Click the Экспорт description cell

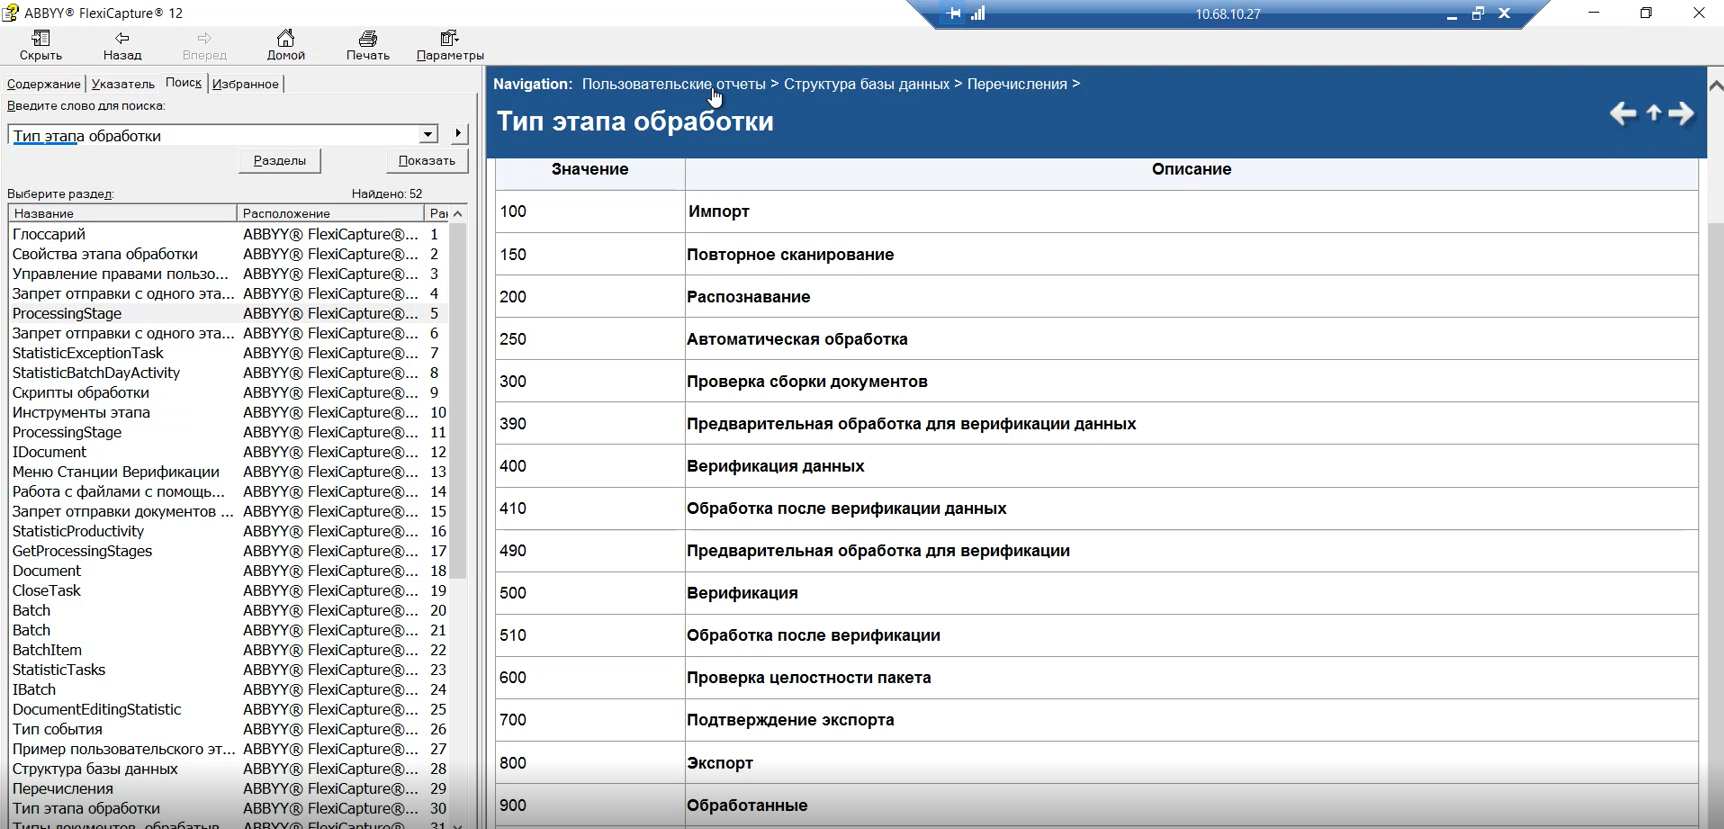click(1192, 763)
